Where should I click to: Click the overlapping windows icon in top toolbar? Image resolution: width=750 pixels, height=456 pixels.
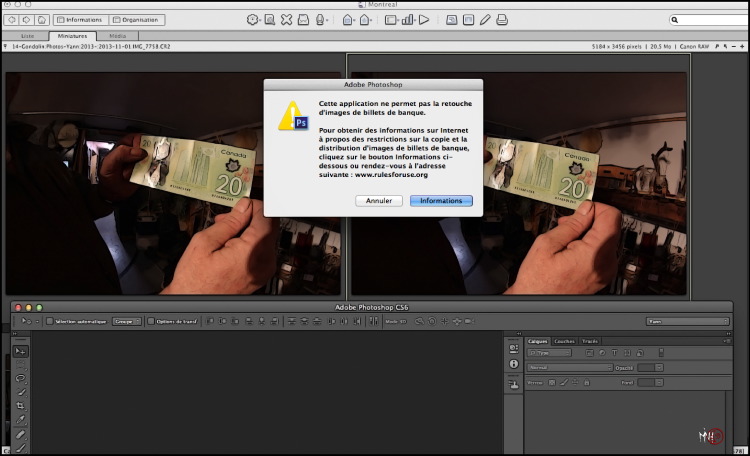pyautogui.click(x=451, y=20)
